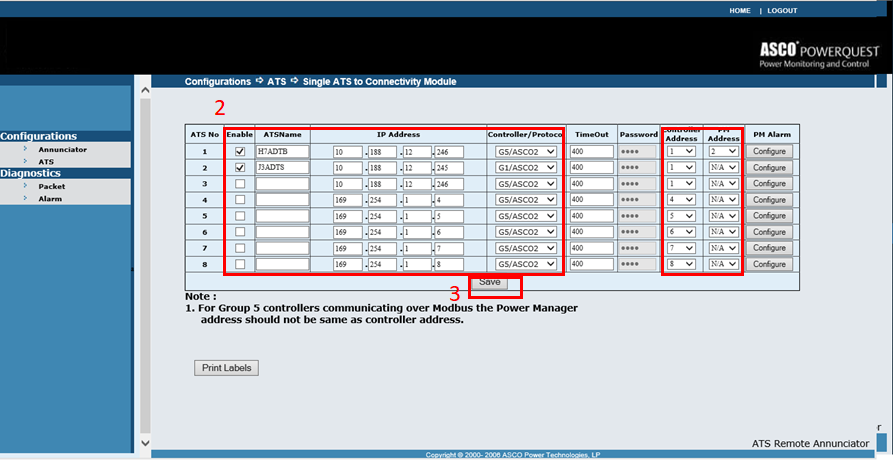Click TimeOut field for ATS 5
Screen dimensions: 893x460
point(592,216)
